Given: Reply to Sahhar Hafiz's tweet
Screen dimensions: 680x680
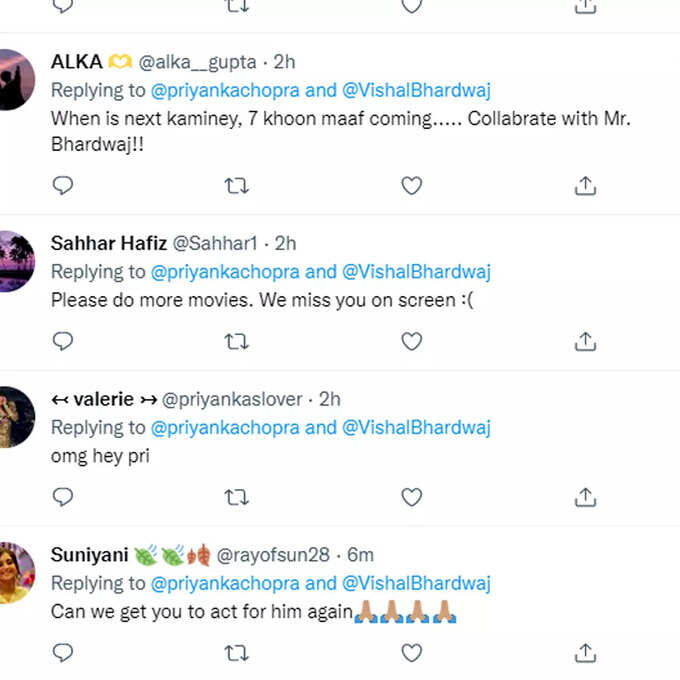Looking at the screenshot, I should (x=62, y=341).
